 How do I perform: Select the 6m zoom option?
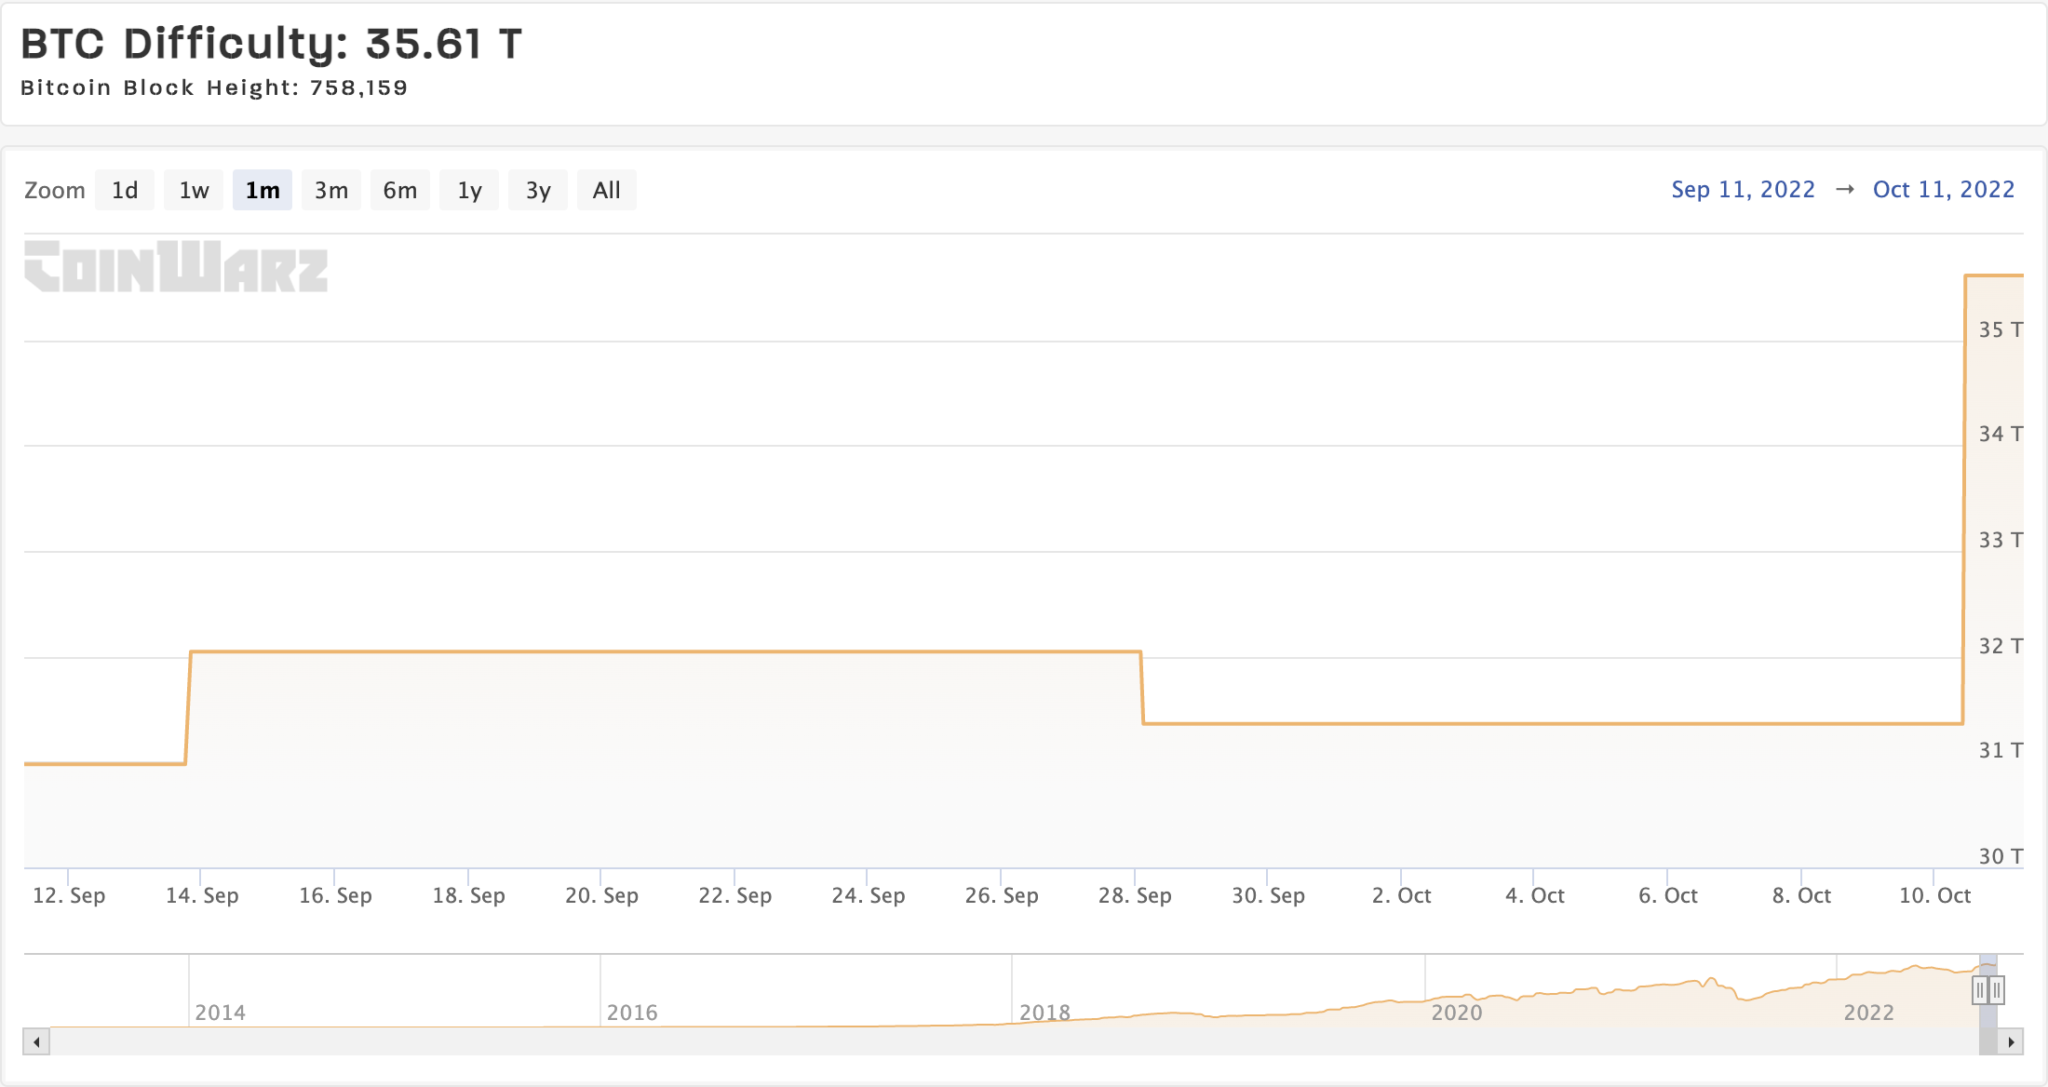click(x=400, y=189)
